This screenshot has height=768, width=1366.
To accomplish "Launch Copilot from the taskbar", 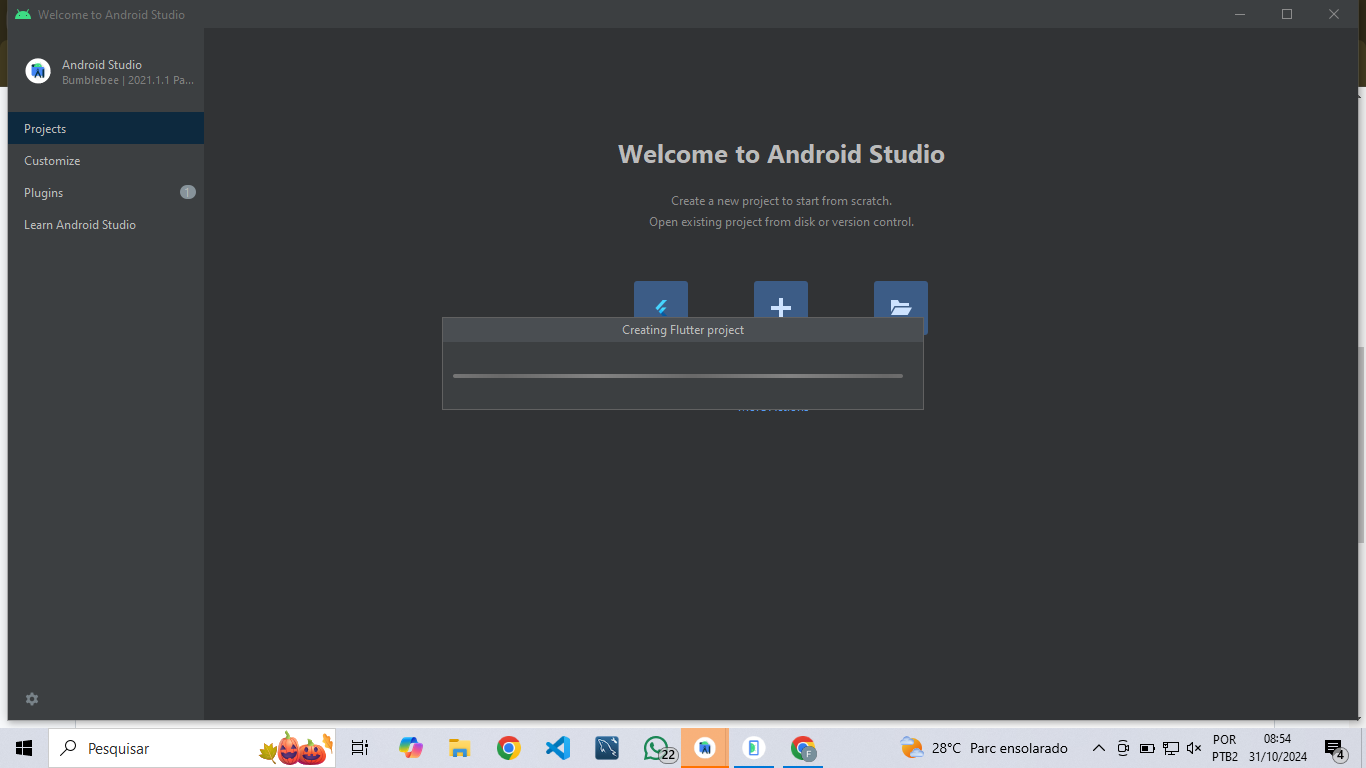I will coord(411,748).
